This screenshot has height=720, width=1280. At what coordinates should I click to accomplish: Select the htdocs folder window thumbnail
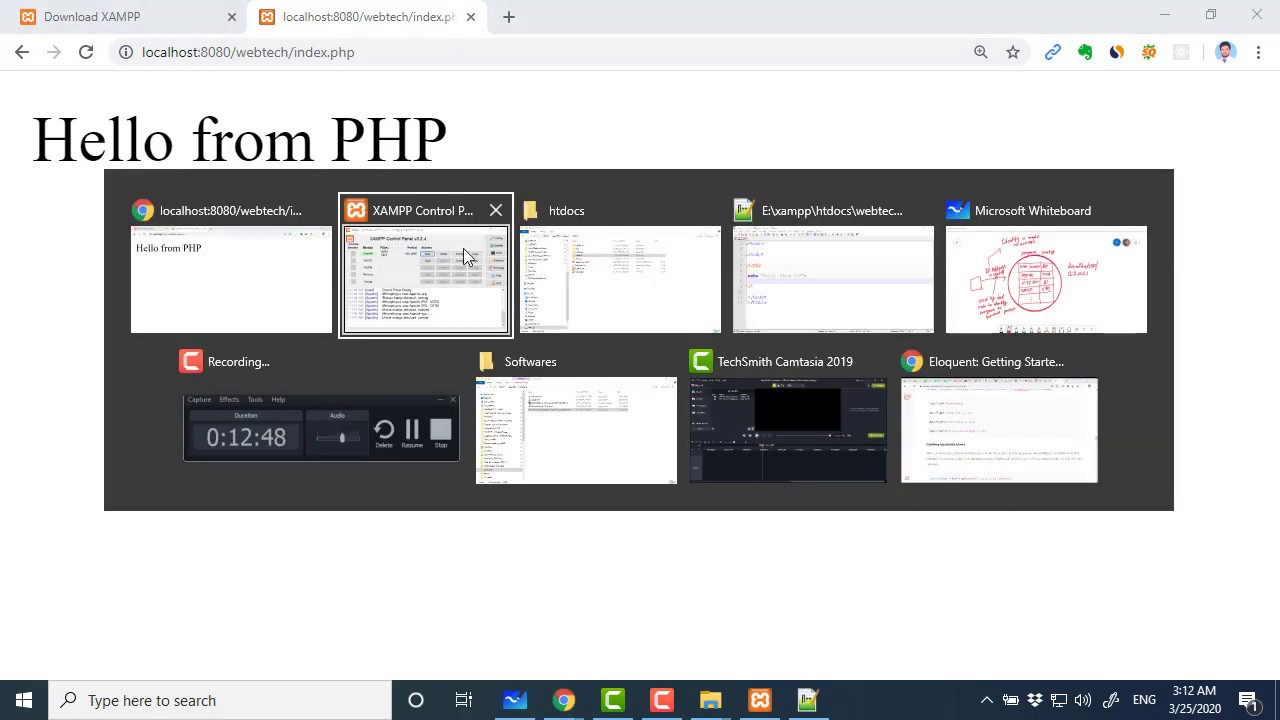tap(620, 279)
